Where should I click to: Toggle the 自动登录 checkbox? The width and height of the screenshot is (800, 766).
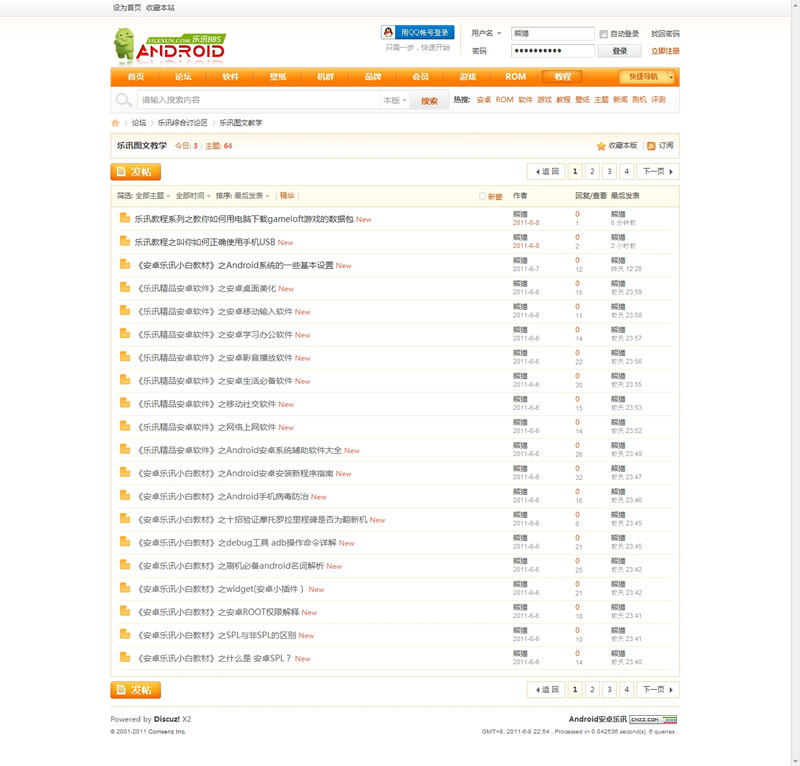pos(604,34)
